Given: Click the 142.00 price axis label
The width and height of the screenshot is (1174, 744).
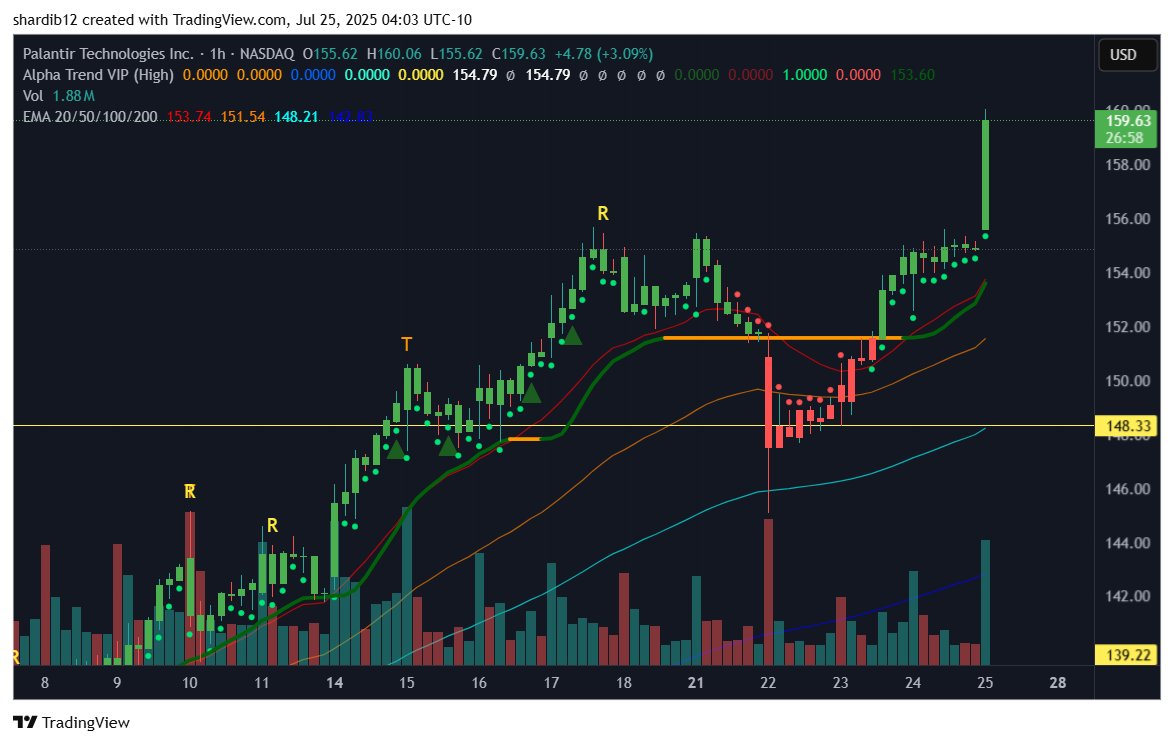Looking at the screenshot, I should 1128,596.
